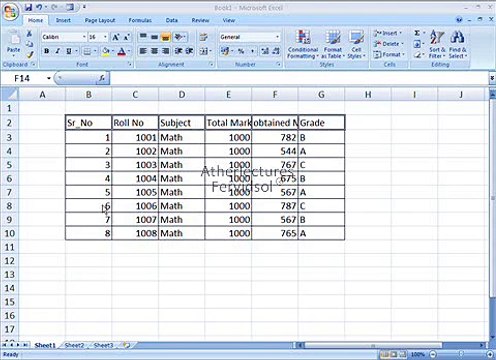Expand Find & Select menu

[457, 44]
